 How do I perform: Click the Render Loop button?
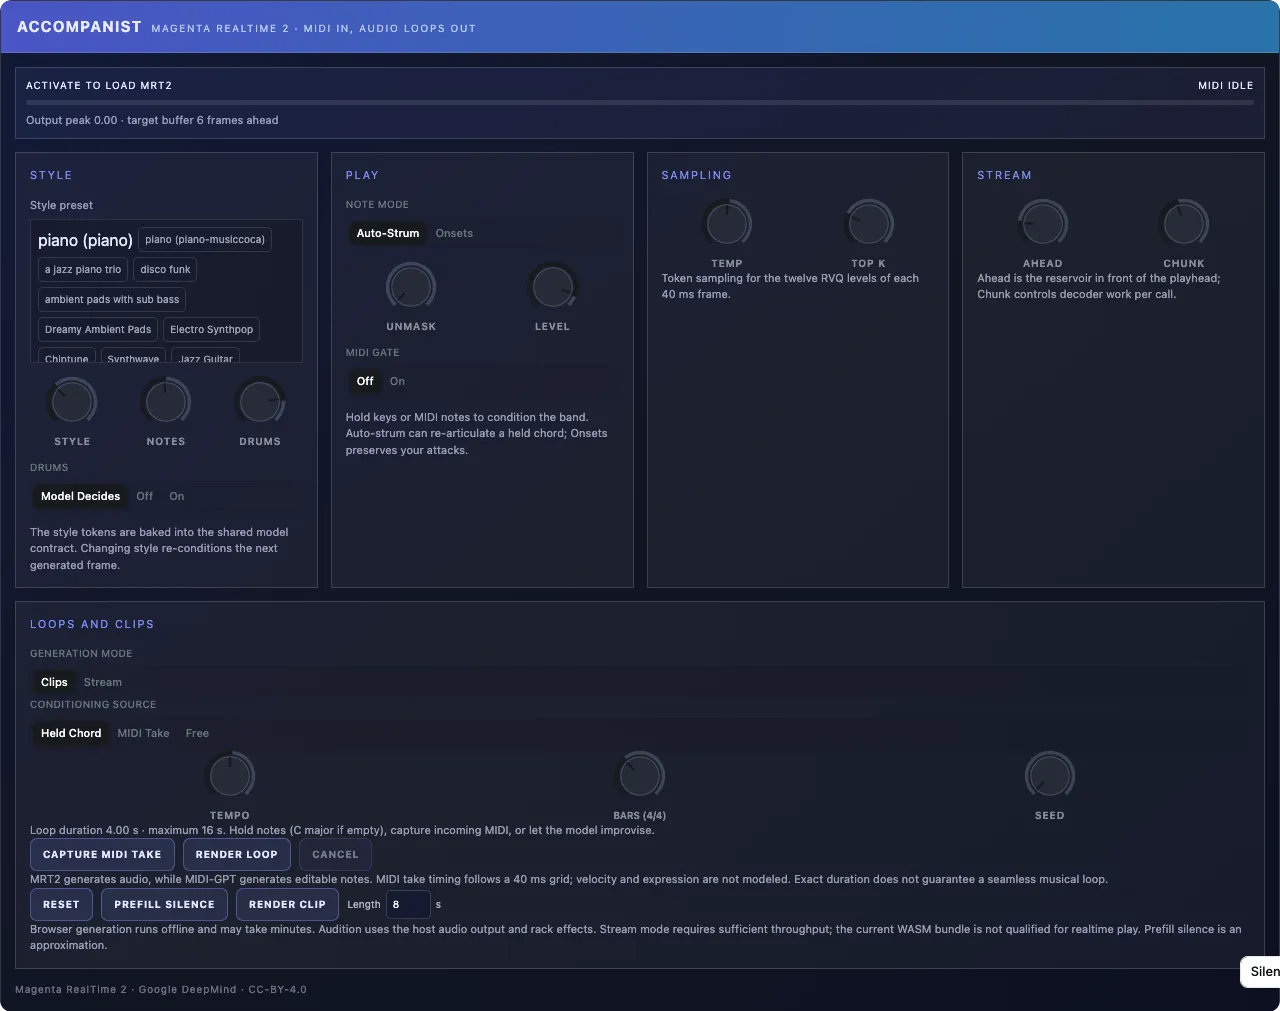tap(237, 855)
